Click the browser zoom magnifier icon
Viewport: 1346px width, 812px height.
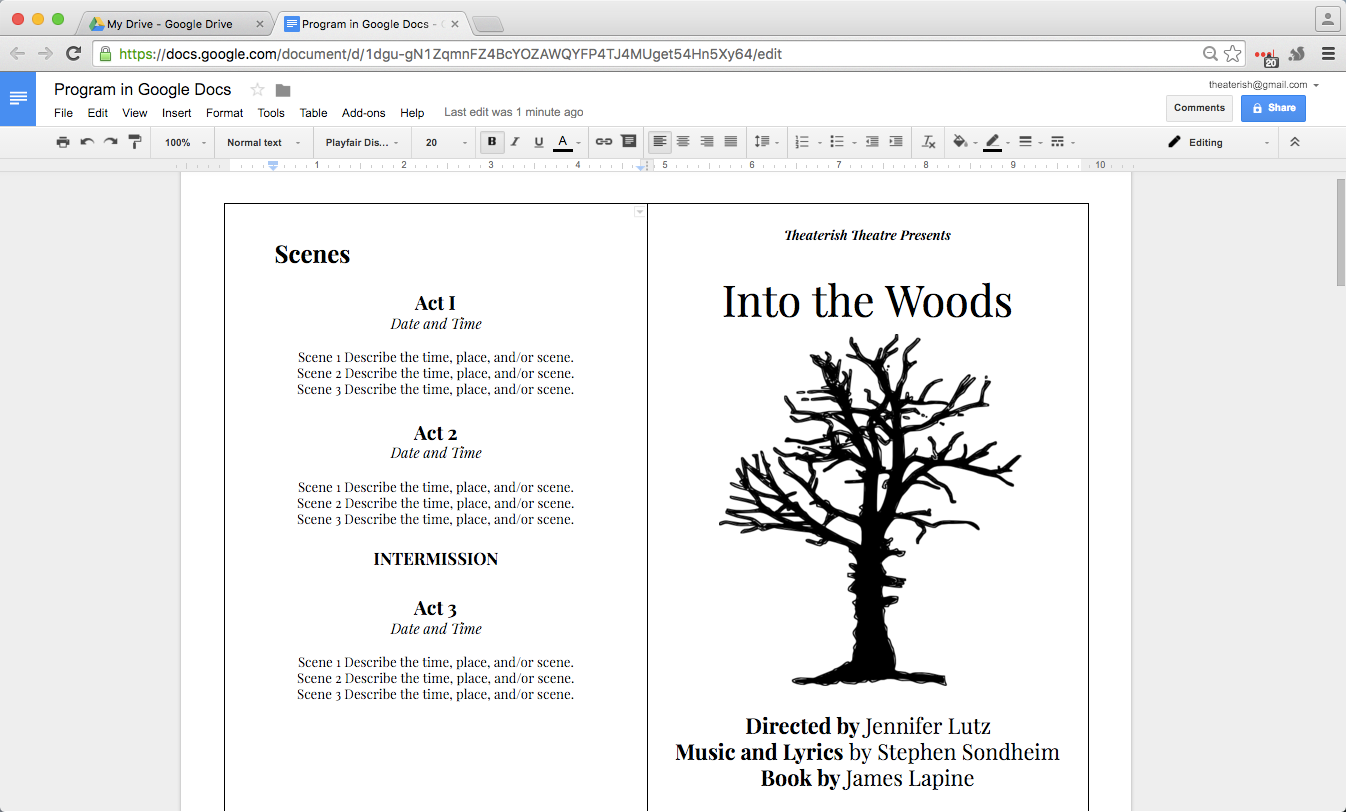[x=1210, y=54]
